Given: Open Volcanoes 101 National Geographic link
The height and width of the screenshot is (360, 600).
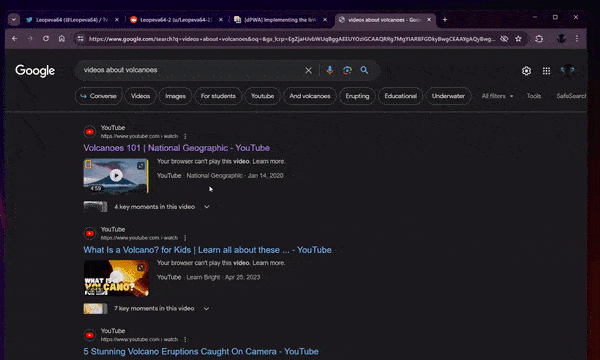Looking at the screenshot, I should pos(176,148).
